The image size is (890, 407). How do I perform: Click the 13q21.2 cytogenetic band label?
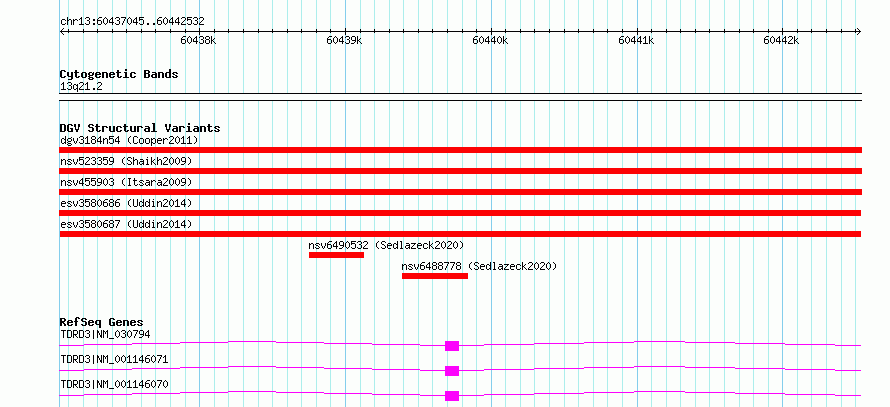[x=81, y=87]
